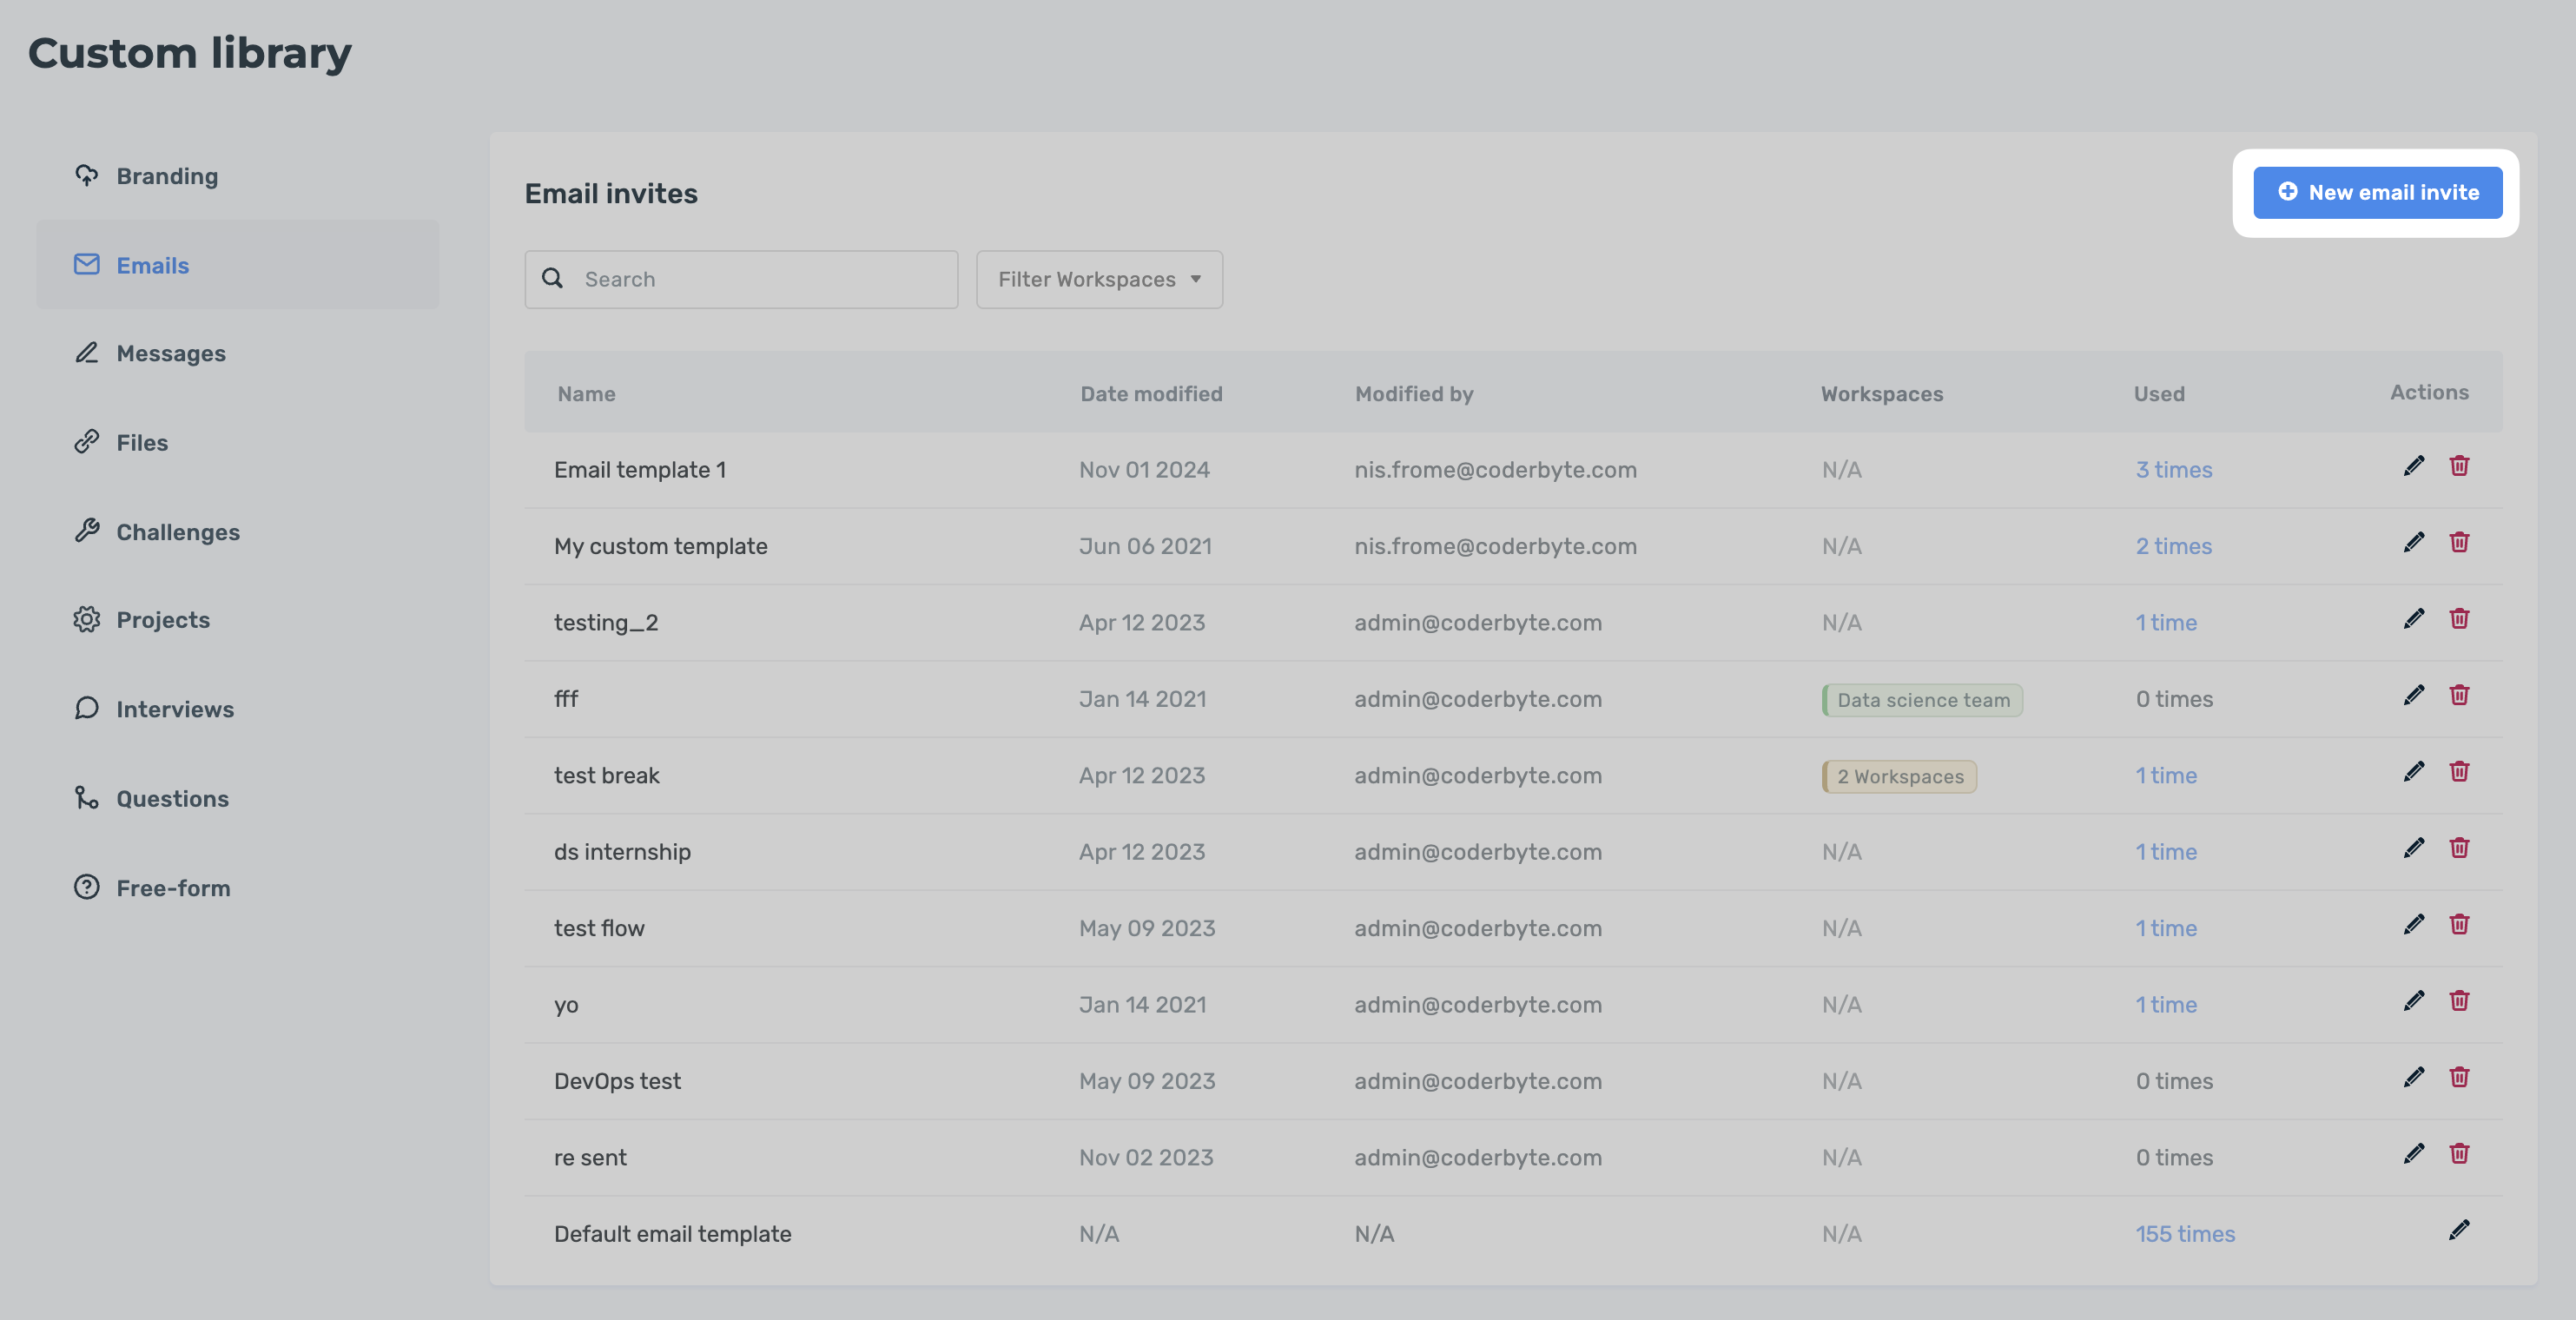The height and width of the screenshot is (1320, 2576).
Task: Edit the Email template 1 row
Action: [x=2413, y=466]
